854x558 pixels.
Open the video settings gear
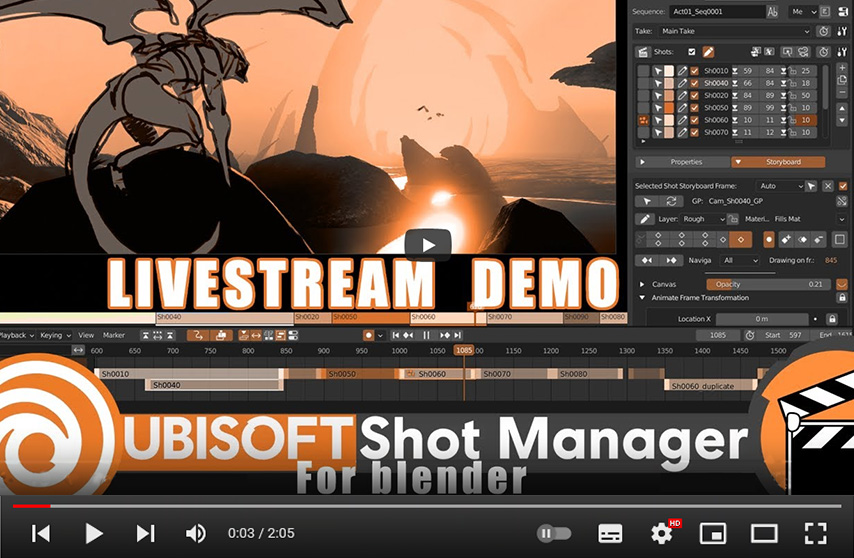tap(662, 534)
